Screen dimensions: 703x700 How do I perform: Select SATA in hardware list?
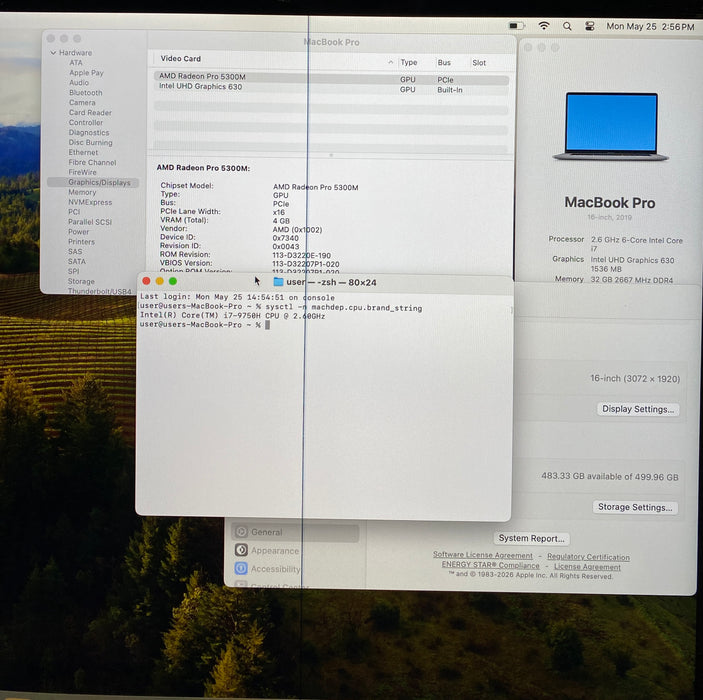click(76, 261)
